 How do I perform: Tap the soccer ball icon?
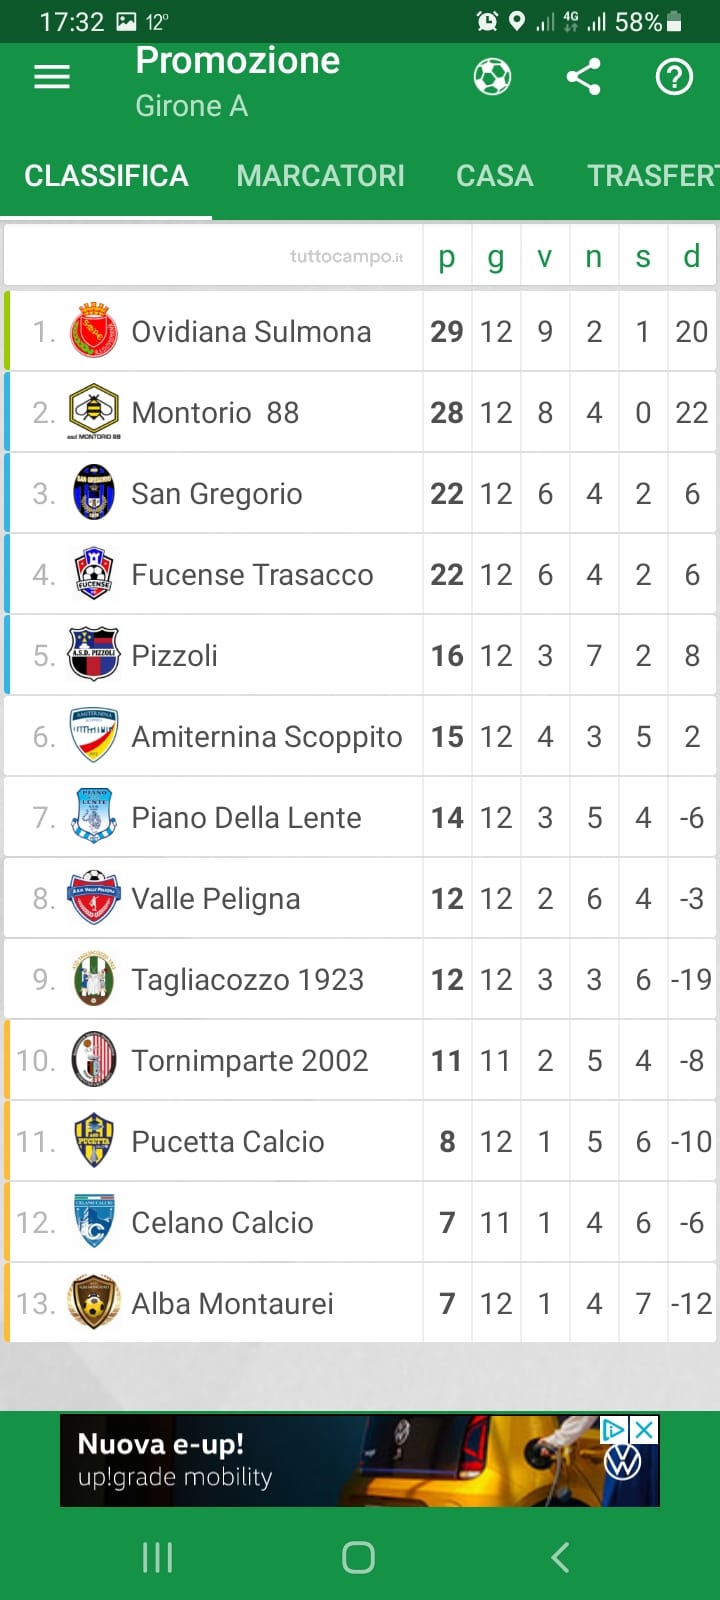tap(492, 77)
